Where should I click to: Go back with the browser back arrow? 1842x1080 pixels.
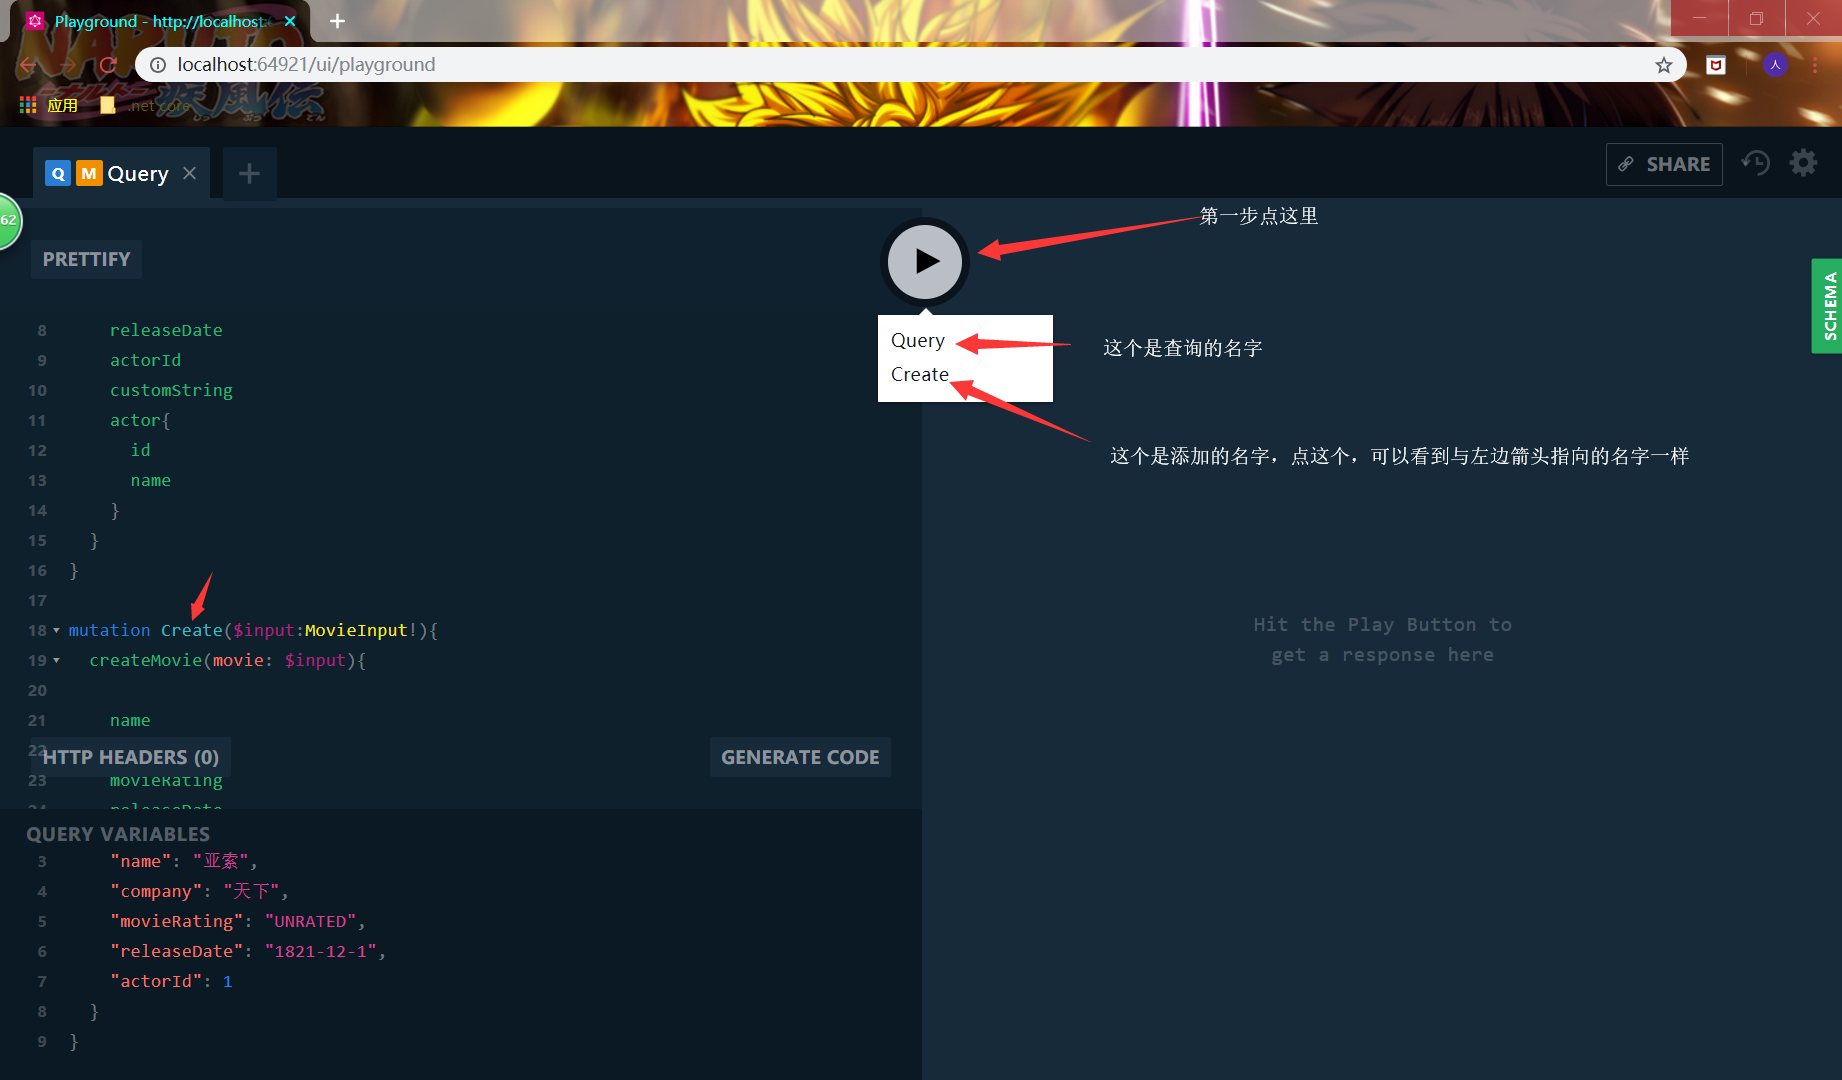point(28,65)
